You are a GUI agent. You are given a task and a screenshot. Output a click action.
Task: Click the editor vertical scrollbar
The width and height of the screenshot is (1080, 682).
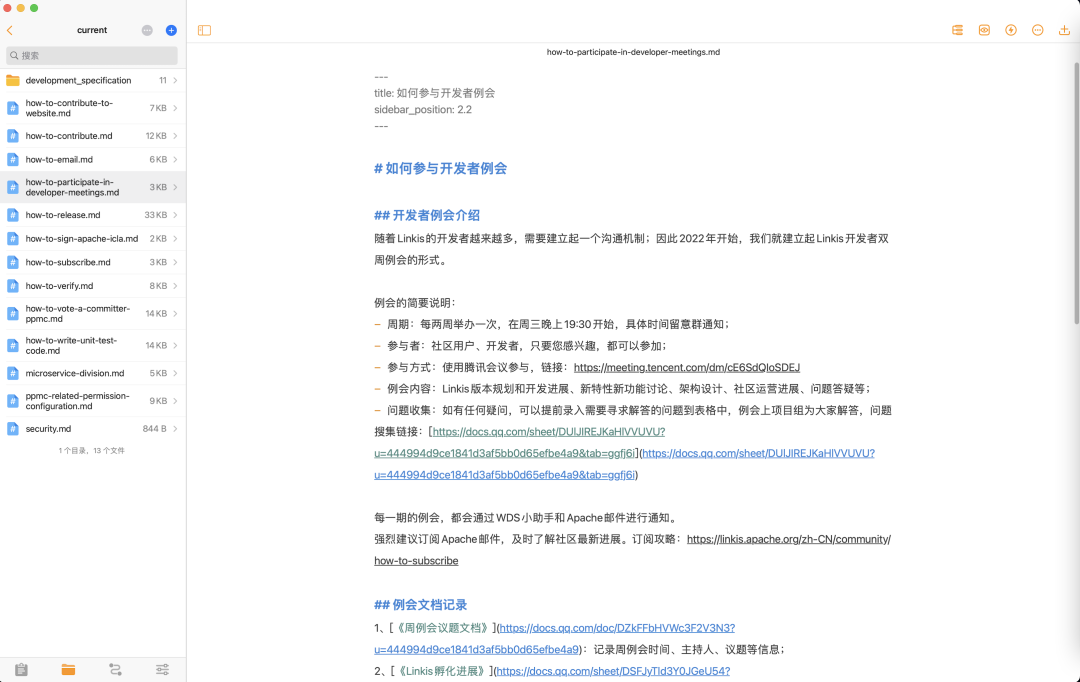(x=1076, y=193)
